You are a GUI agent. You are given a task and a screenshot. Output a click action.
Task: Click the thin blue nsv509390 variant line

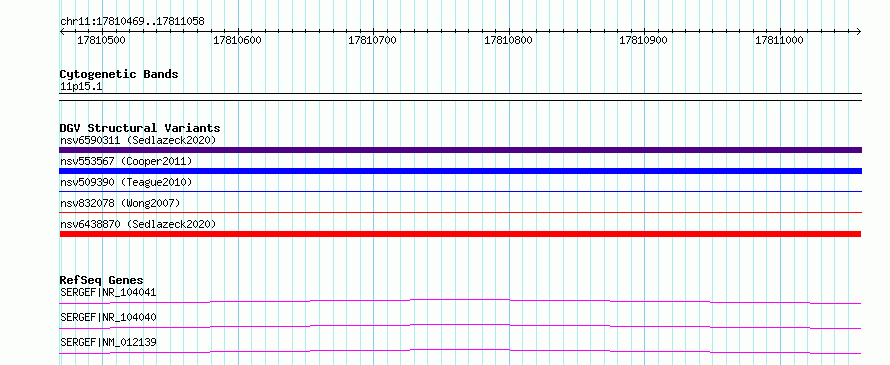[460, 192]
